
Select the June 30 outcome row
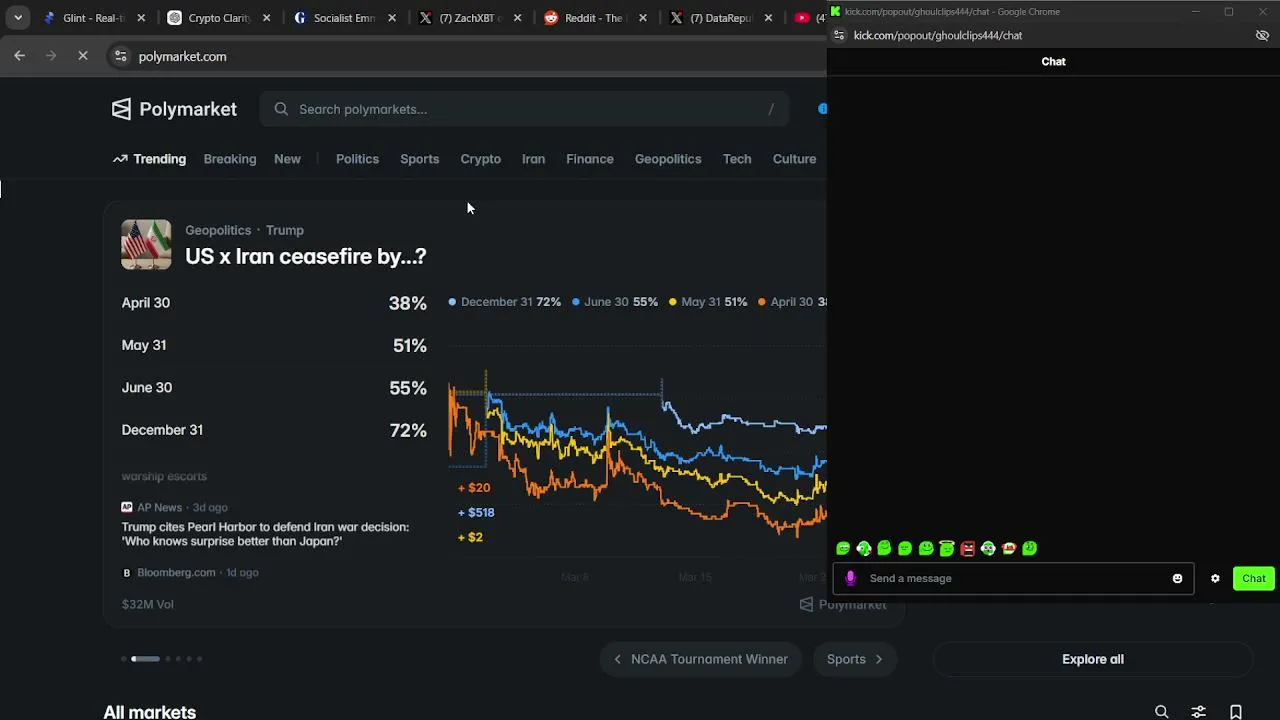(274, 388)
